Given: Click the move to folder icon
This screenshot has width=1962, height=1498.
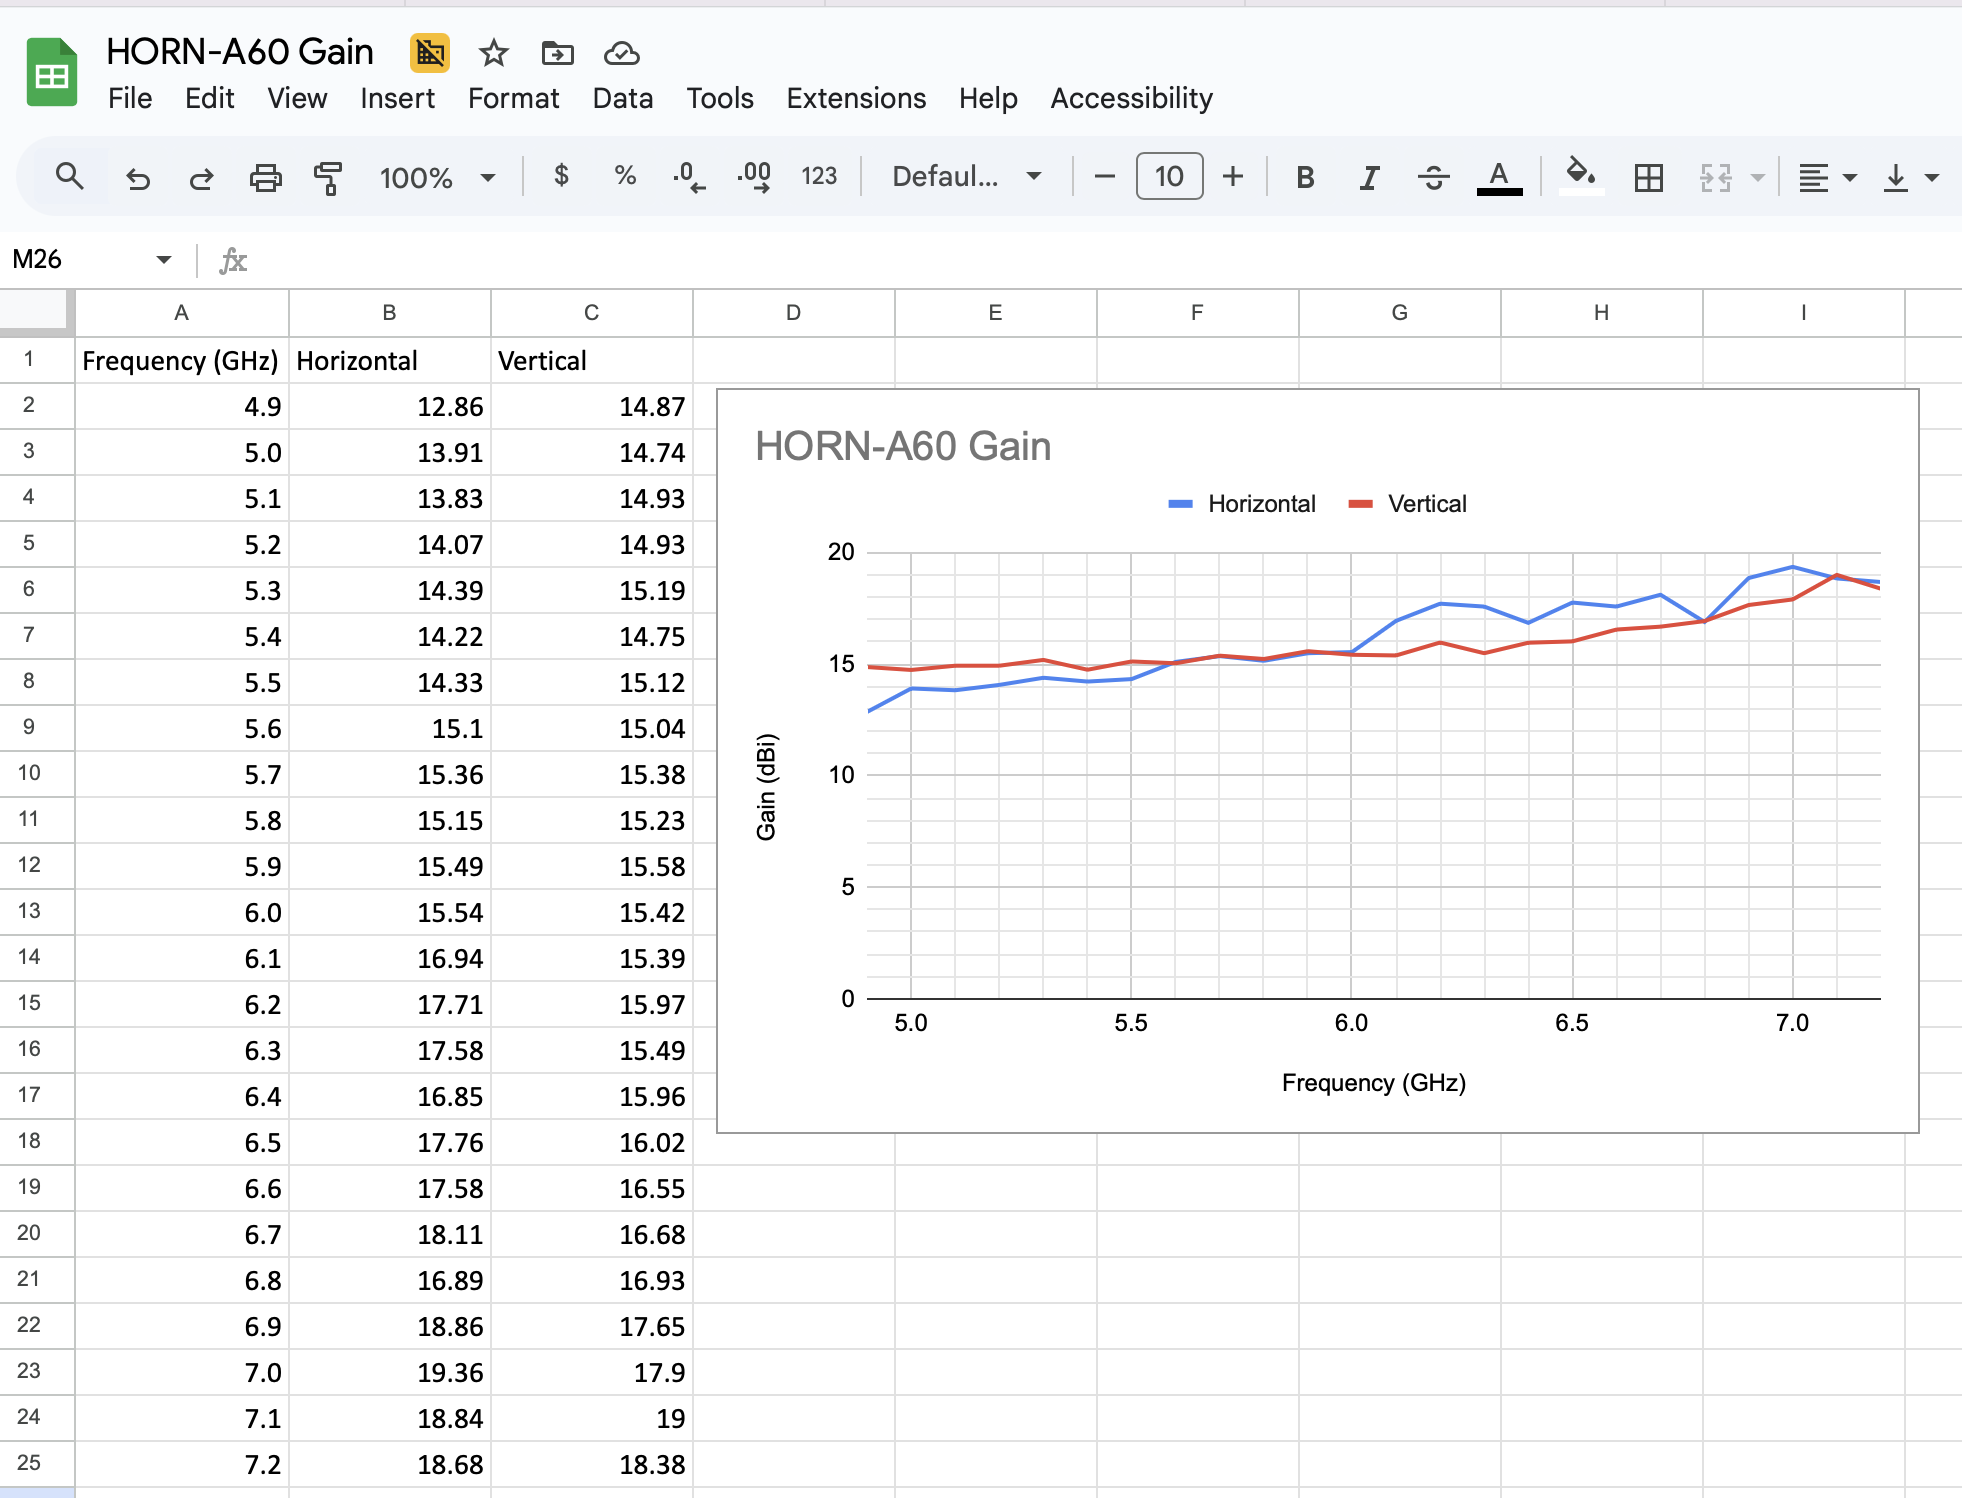Looking at the screenshot, I should pos(557,53).
